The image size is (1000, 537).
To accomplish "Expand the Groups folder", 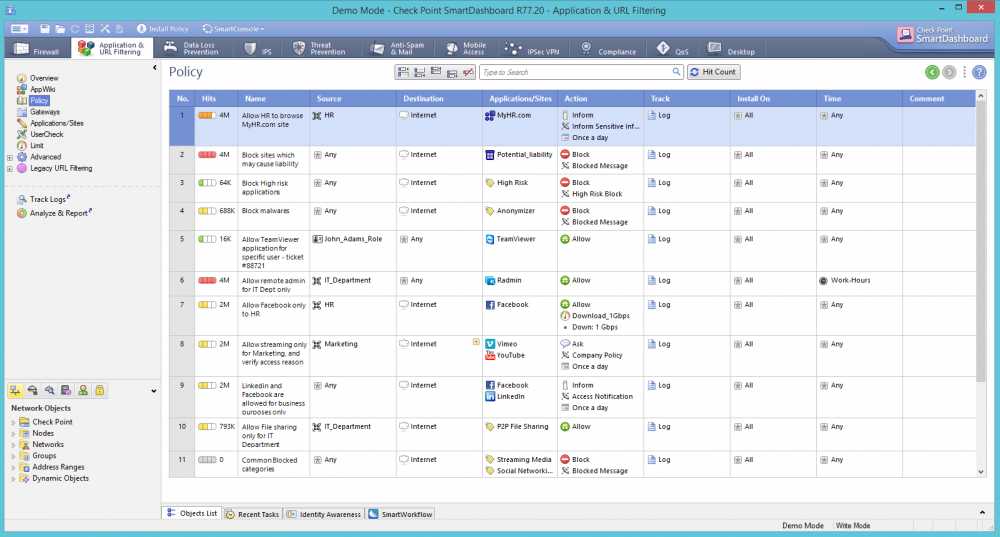I will [x=13, y=456].
